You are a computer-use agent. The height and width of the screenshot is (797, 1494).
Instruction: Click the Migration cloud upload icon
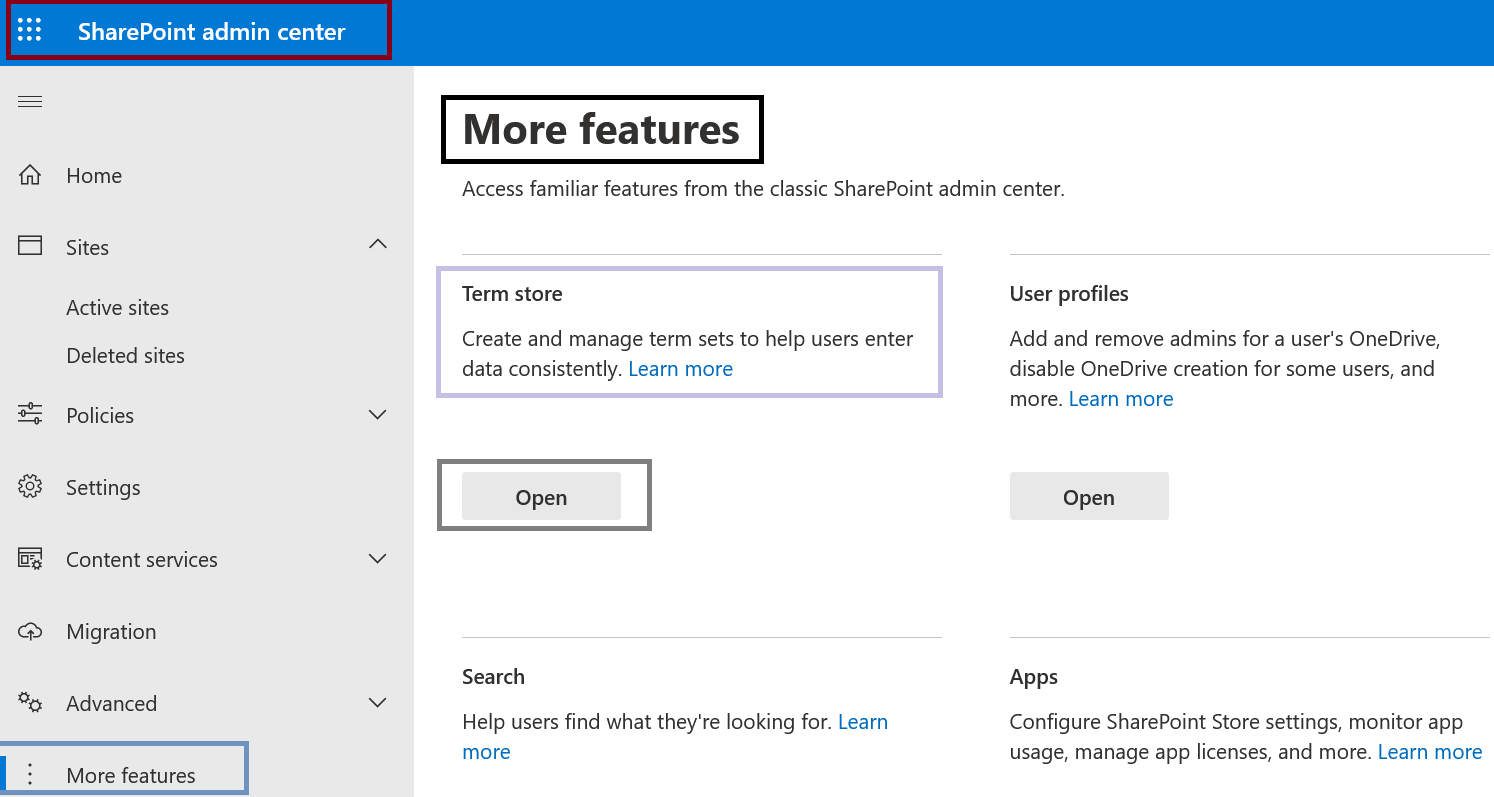pyautogui.click(x=30, y=631)
